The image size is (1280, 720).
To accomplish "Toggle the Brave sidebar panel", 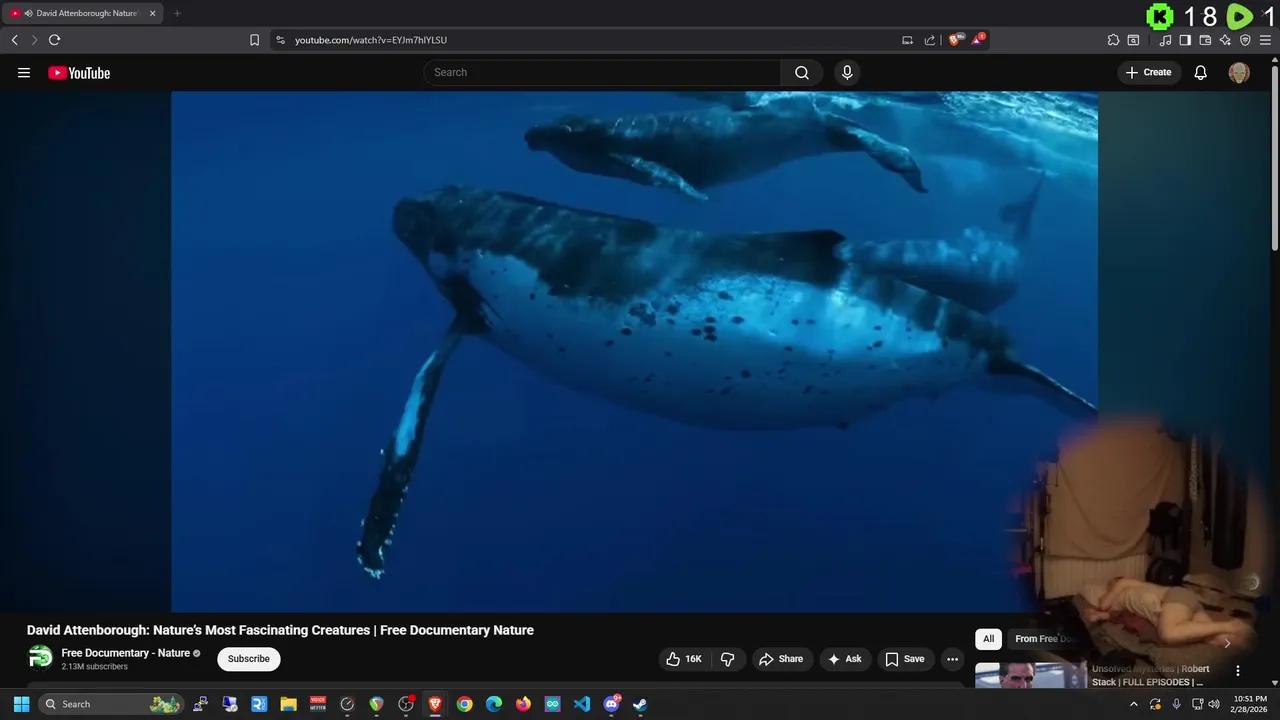I will coord(1185,40).
